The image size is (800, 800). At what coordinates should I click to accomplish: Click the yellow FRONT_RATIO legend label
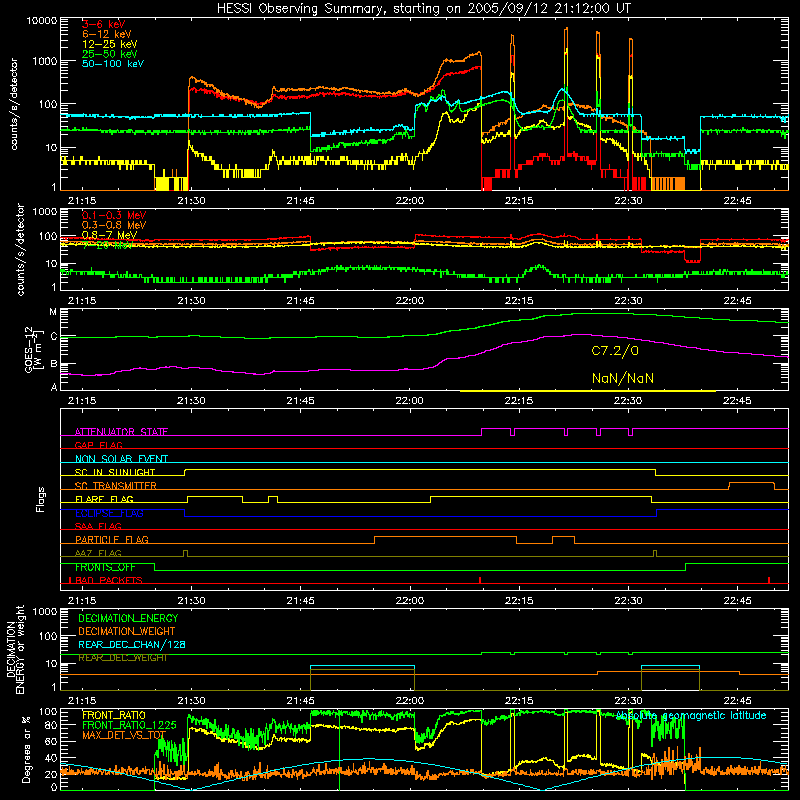click(114, 716)
